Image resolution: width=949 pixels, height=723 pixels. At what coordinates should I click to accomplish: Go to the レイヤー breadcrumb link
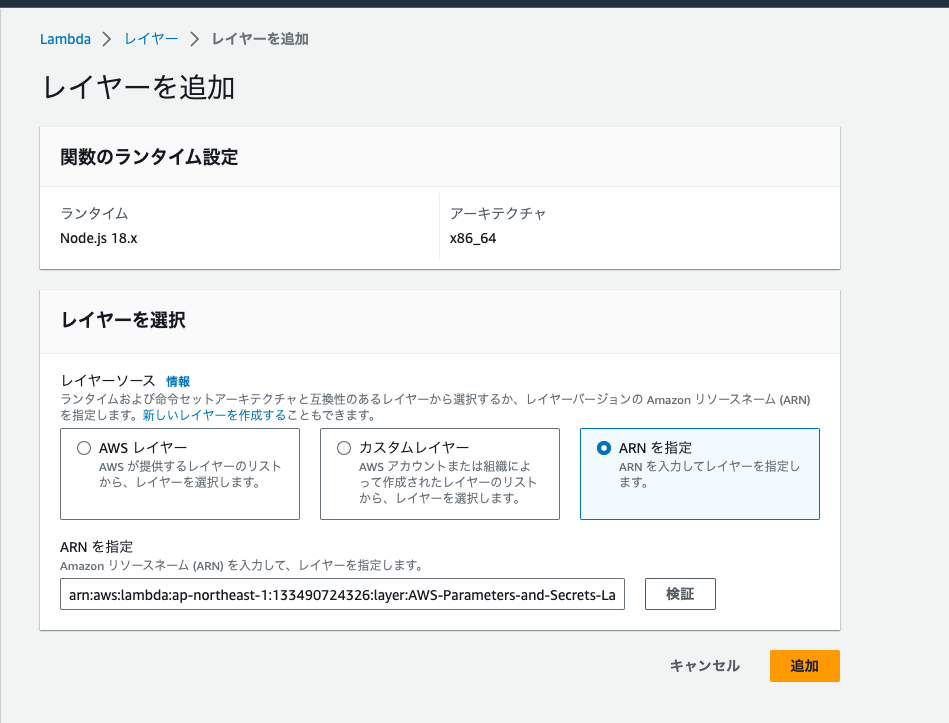pos(151,39)
